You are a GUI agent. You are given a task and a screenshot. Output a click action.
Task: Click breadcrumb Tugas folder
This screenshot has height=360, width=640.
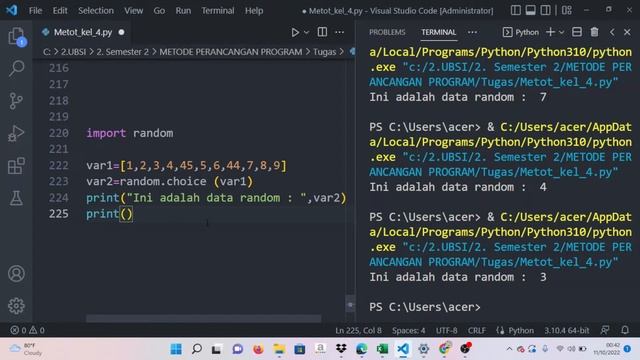324,52
